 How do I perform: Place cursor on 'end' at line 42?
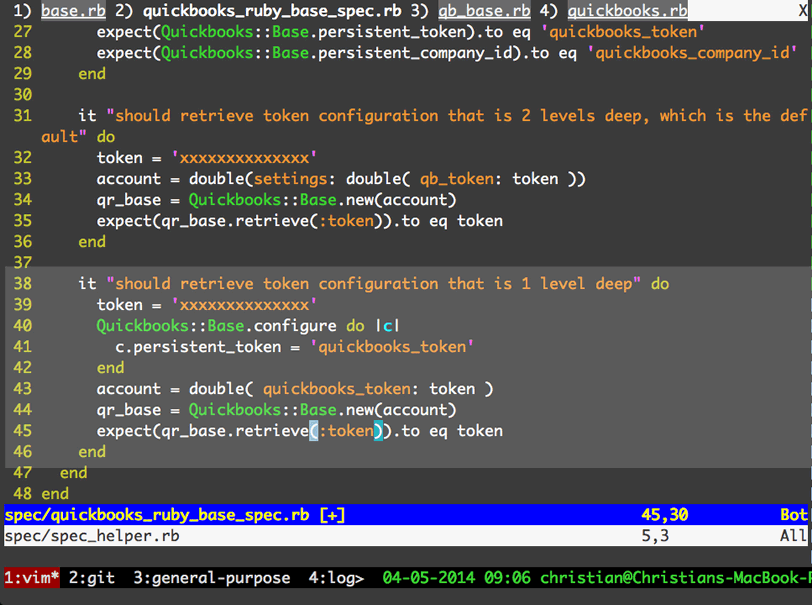click(110, 367)
